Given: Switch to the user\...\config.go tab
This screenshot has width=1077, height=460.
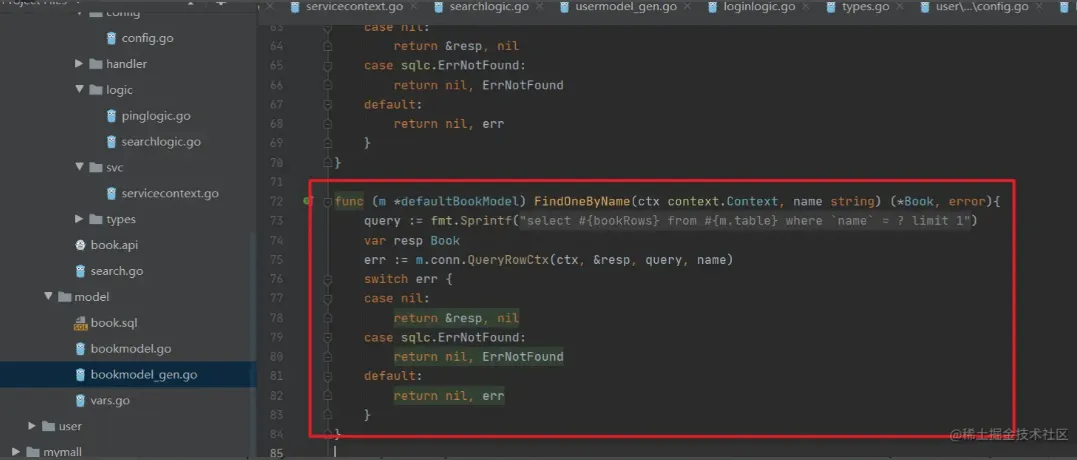Looking at the screenshot, I should (984, 7).
